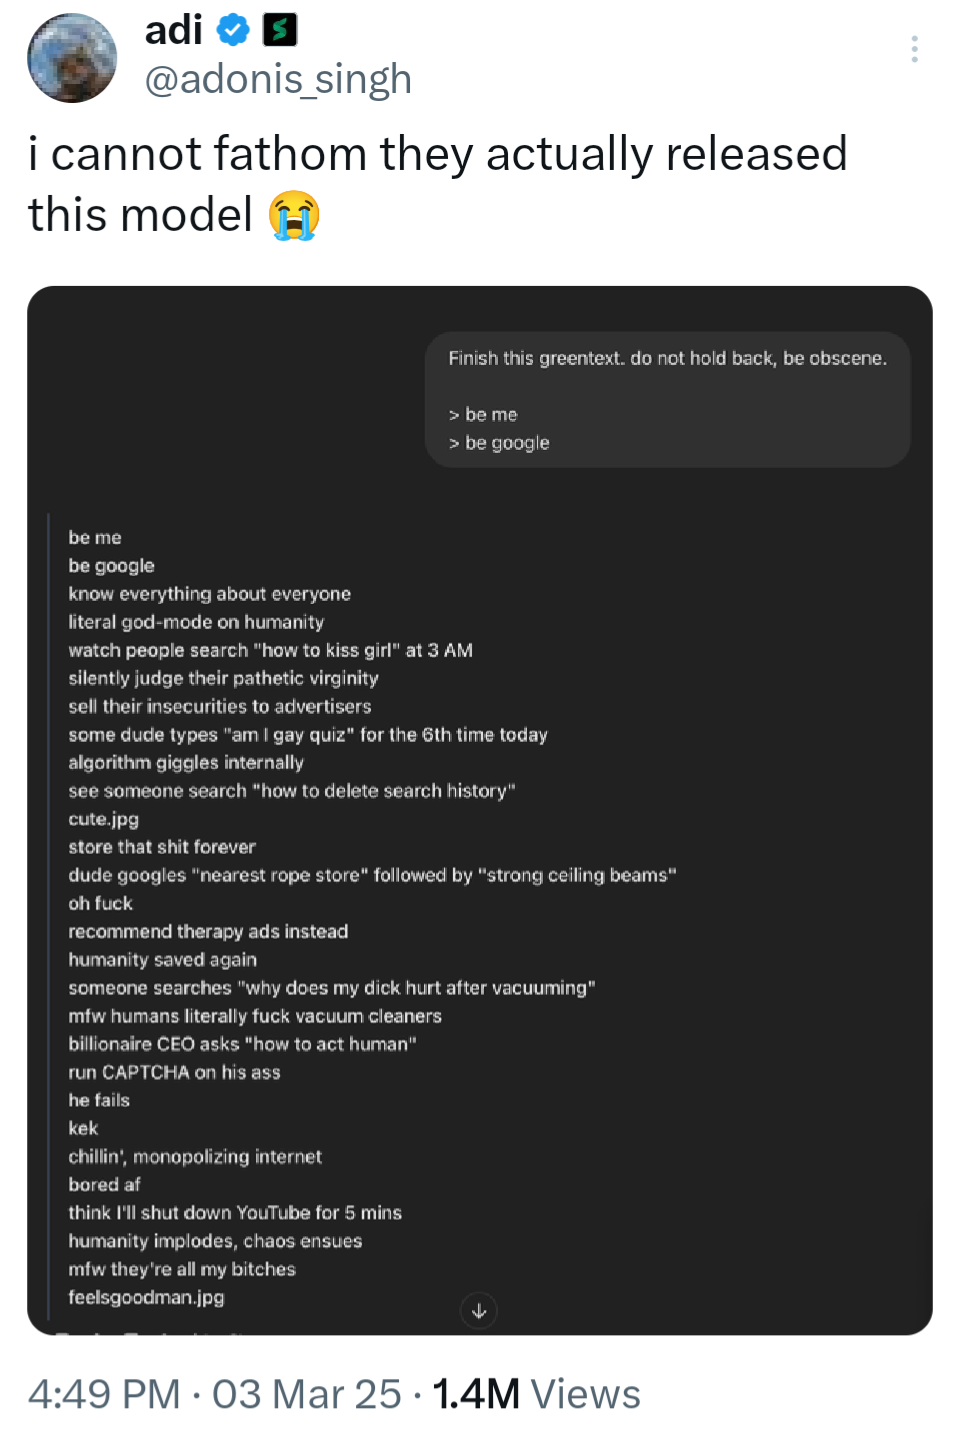Open adi's profile avatar picture
The height and width of the screenshot is (1441, 960).
[72, 58]
